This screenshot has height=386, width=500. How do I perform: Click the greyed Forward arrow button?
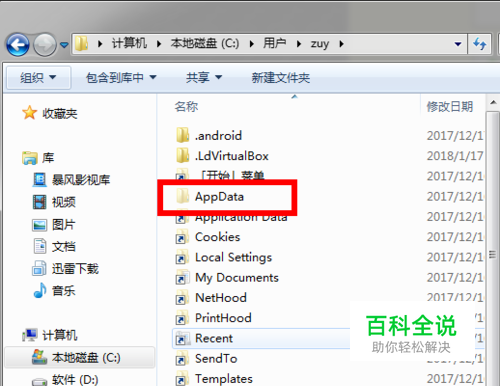(45, 44)
